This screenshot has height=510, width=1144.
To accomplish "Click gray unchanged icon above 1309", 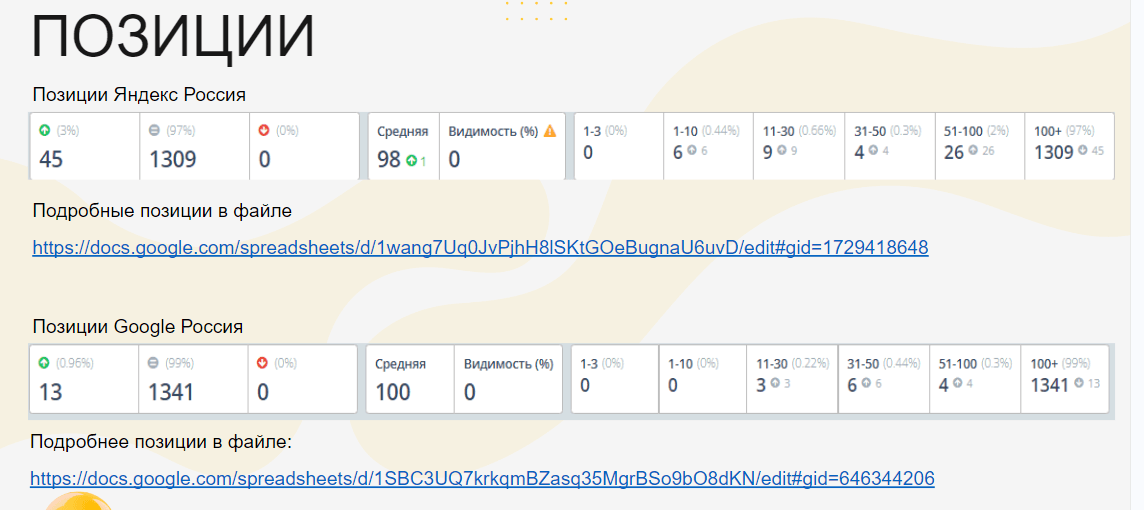I will tap(154, 131).
